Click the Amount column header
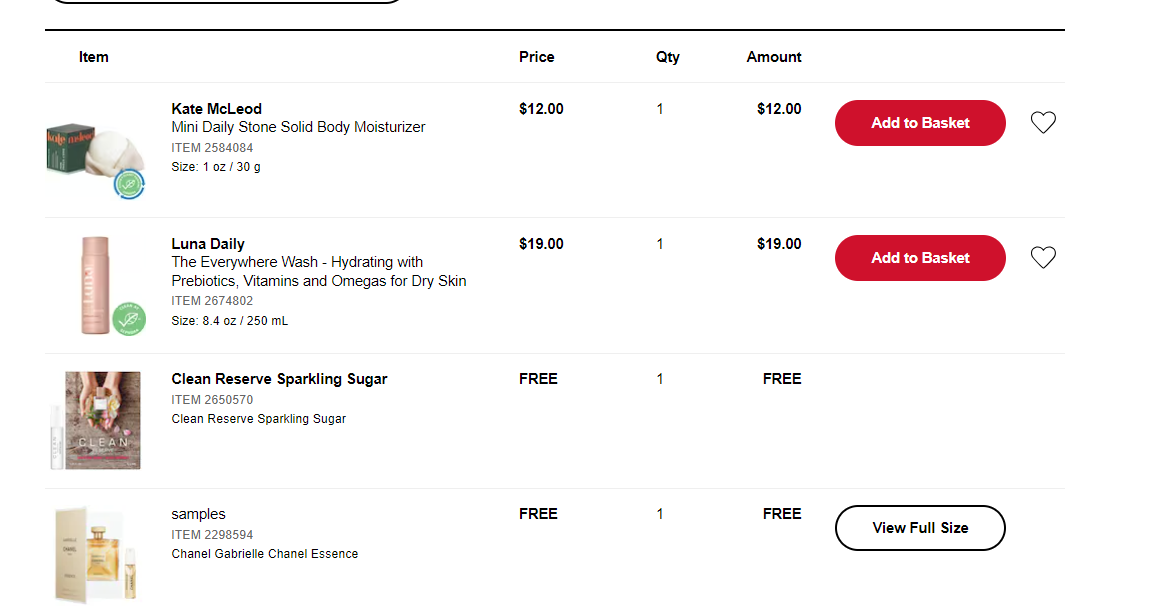 click(773, 57)
